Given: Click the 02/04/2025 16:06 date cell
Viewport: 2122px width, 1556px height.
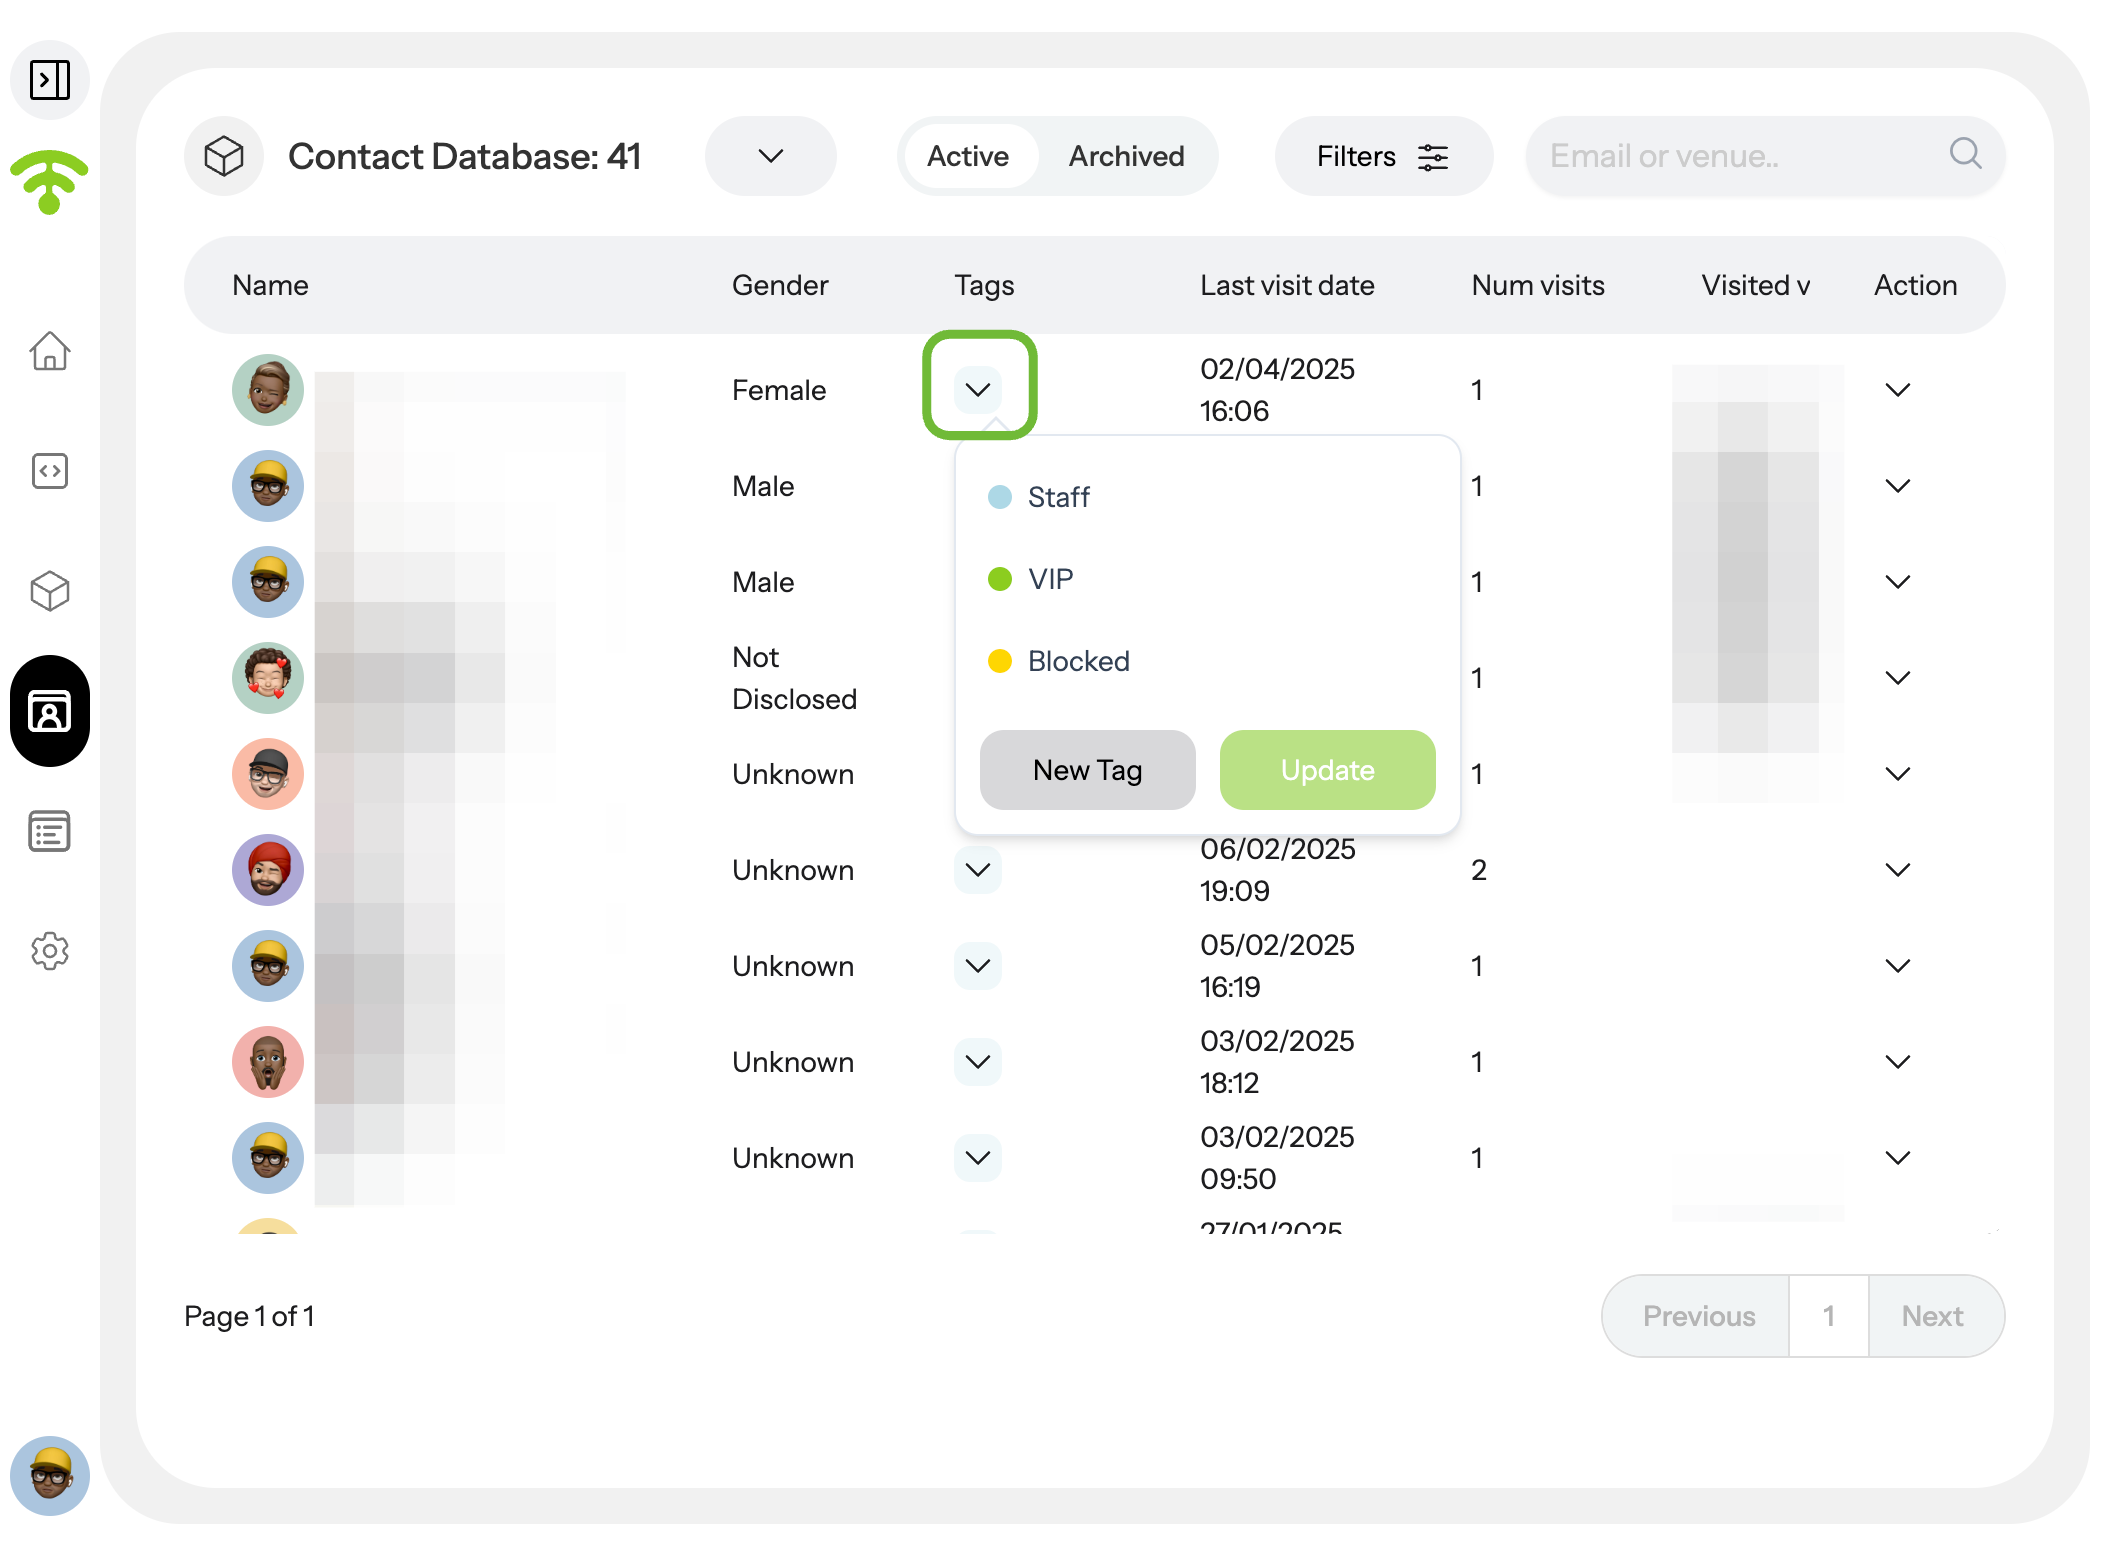Looking at the screenshot, I should tap(1277, 390).
